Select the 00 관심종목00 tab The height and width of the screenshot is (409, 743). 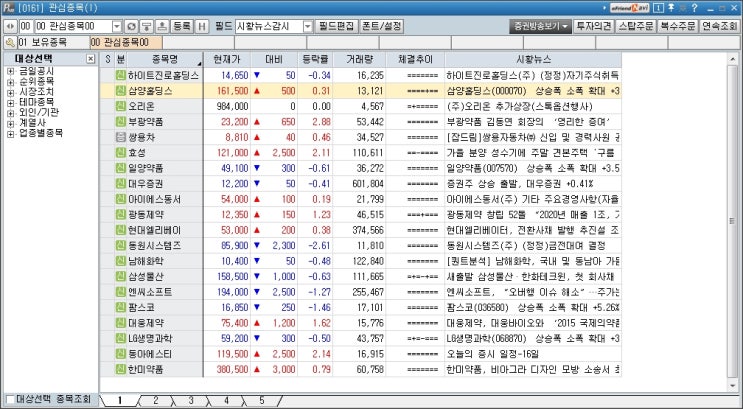[126, 43]
